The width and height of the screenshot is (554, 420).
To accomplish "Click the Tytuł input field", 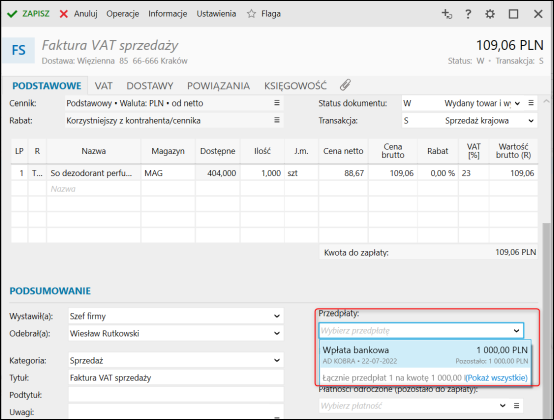I will click(x=176, y=378).
